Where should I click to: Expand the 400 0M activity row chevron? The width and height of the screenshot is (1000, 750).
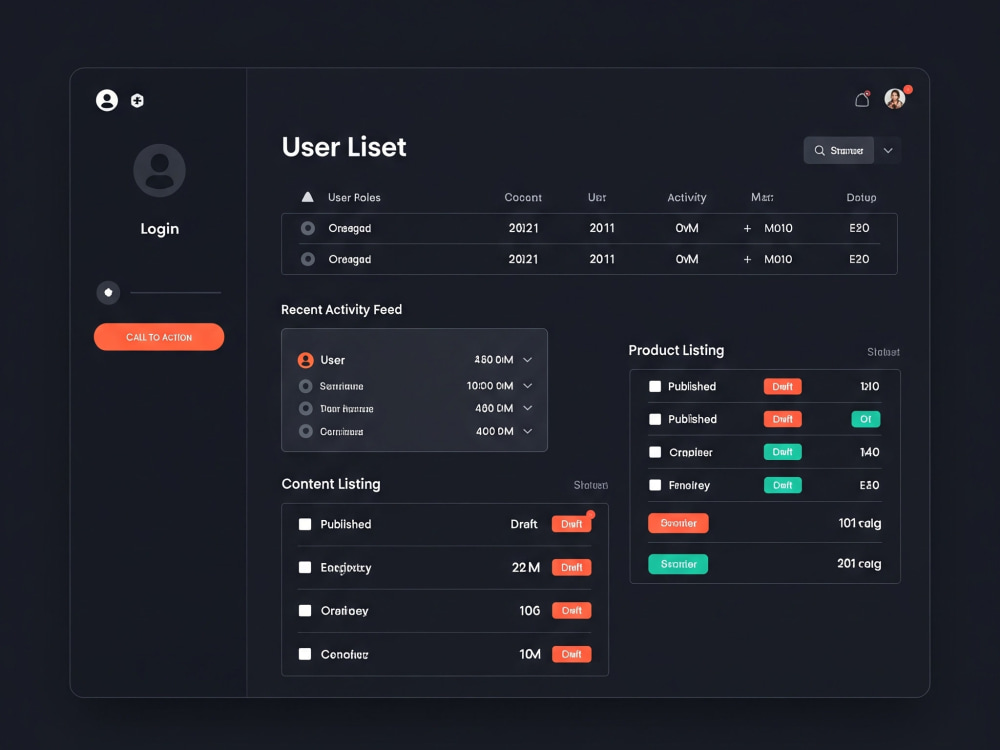[x=527, y=431]
